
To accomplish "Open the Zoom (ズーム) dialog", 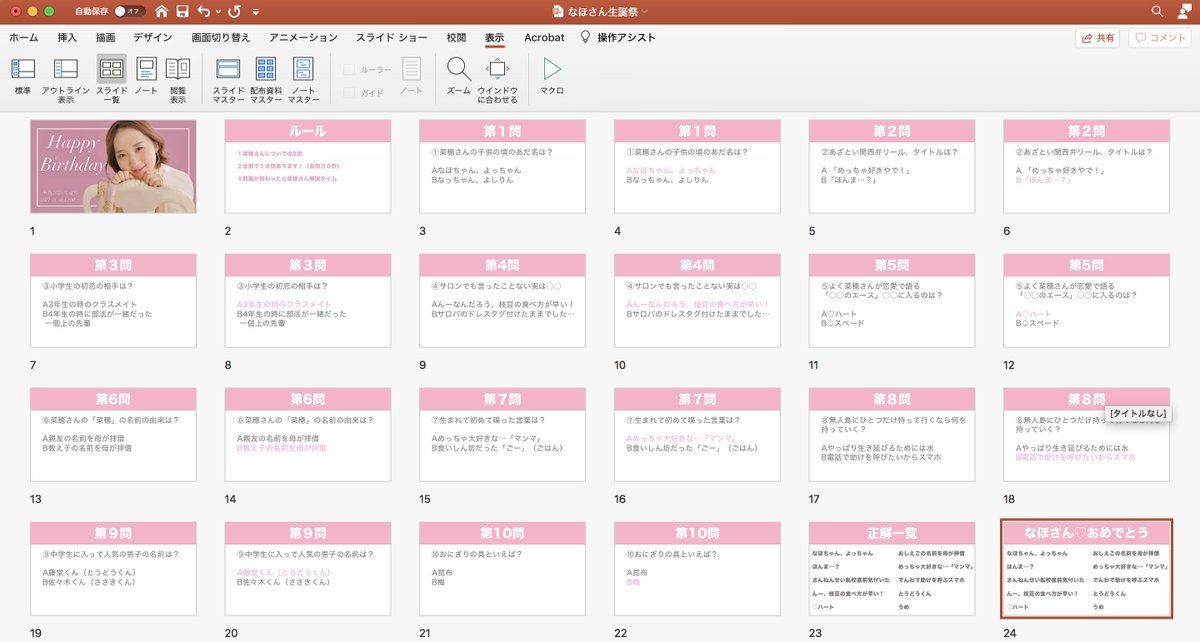I will 459,77.
